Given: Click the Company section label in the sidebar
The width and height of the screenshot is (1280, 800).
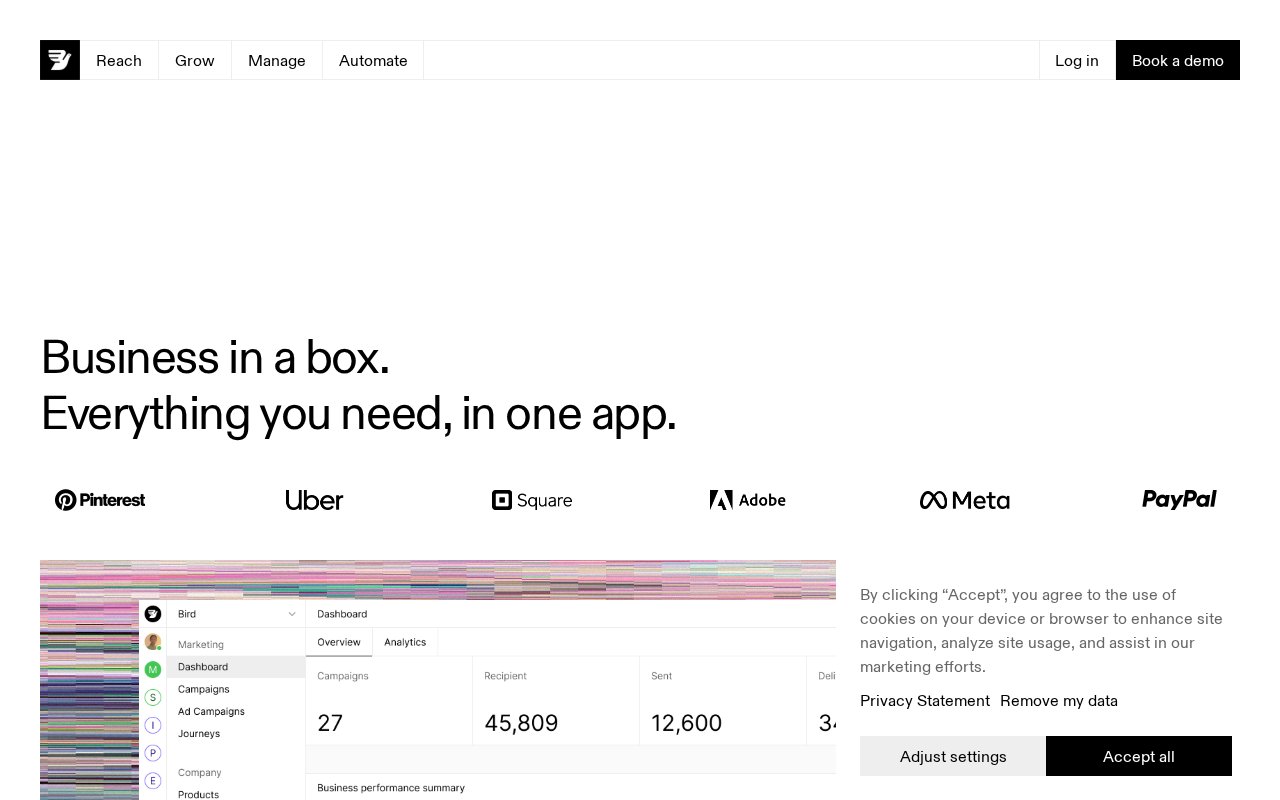Looking at the screenshot, I should (200, 773).
